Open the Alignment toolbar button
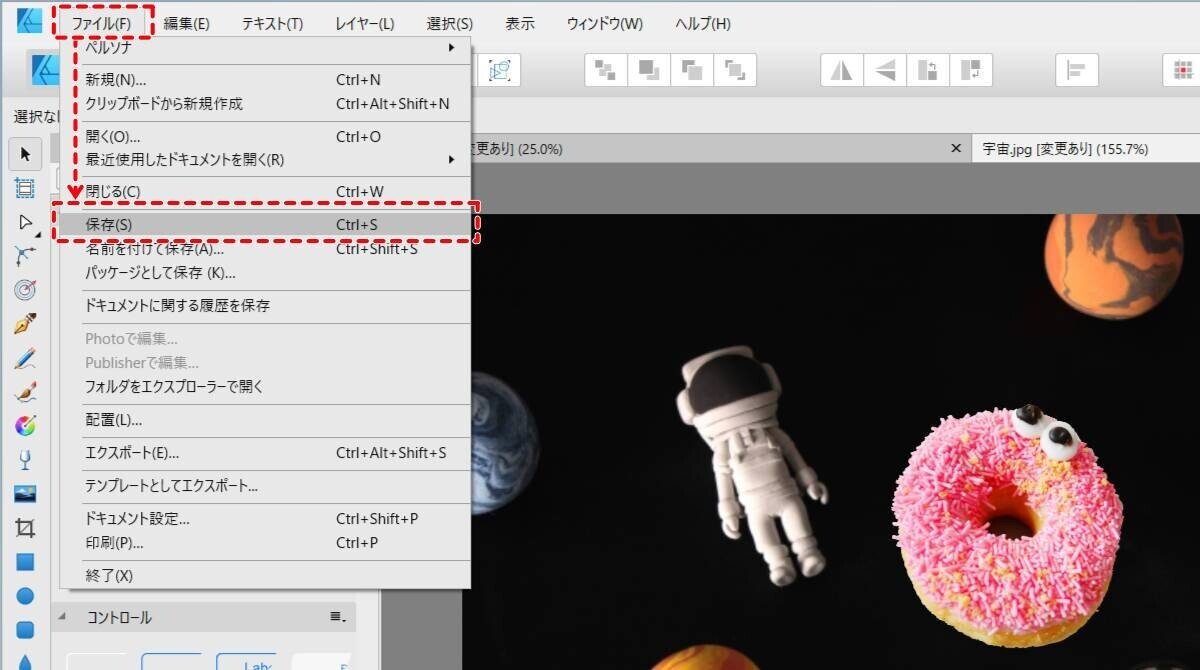This screenshot has height=670, width=1200. point(1077,69)
